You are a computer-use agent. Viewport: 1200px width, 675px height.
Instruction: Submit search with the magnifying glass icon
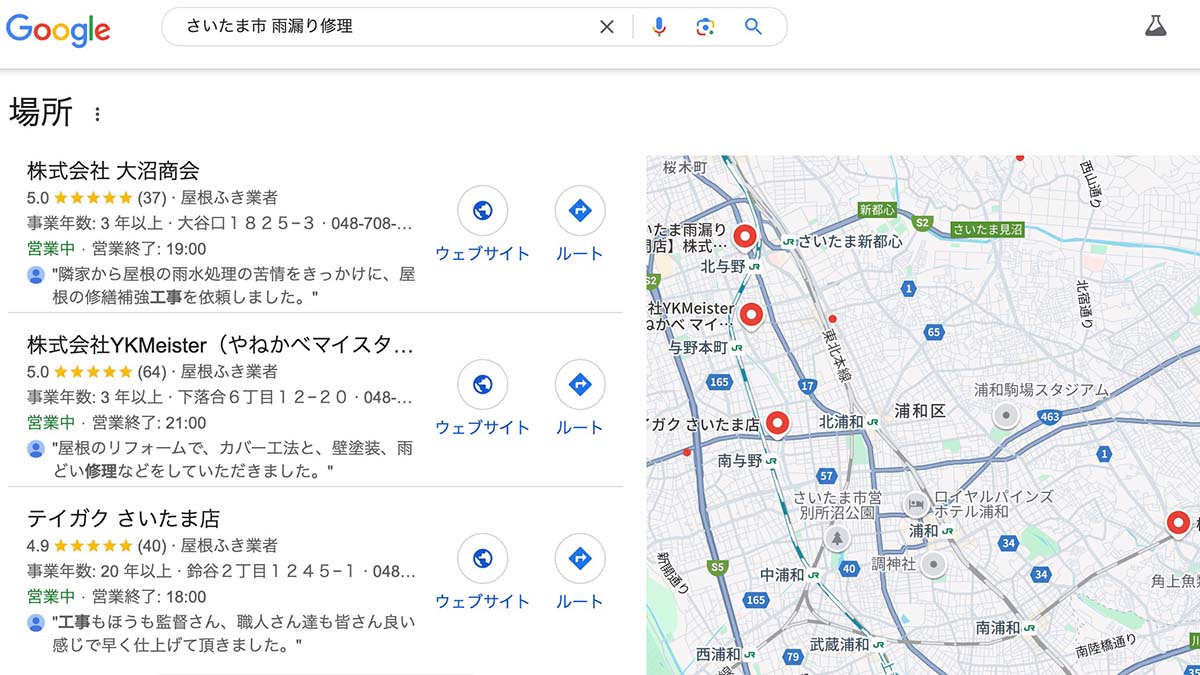(753, 27)
